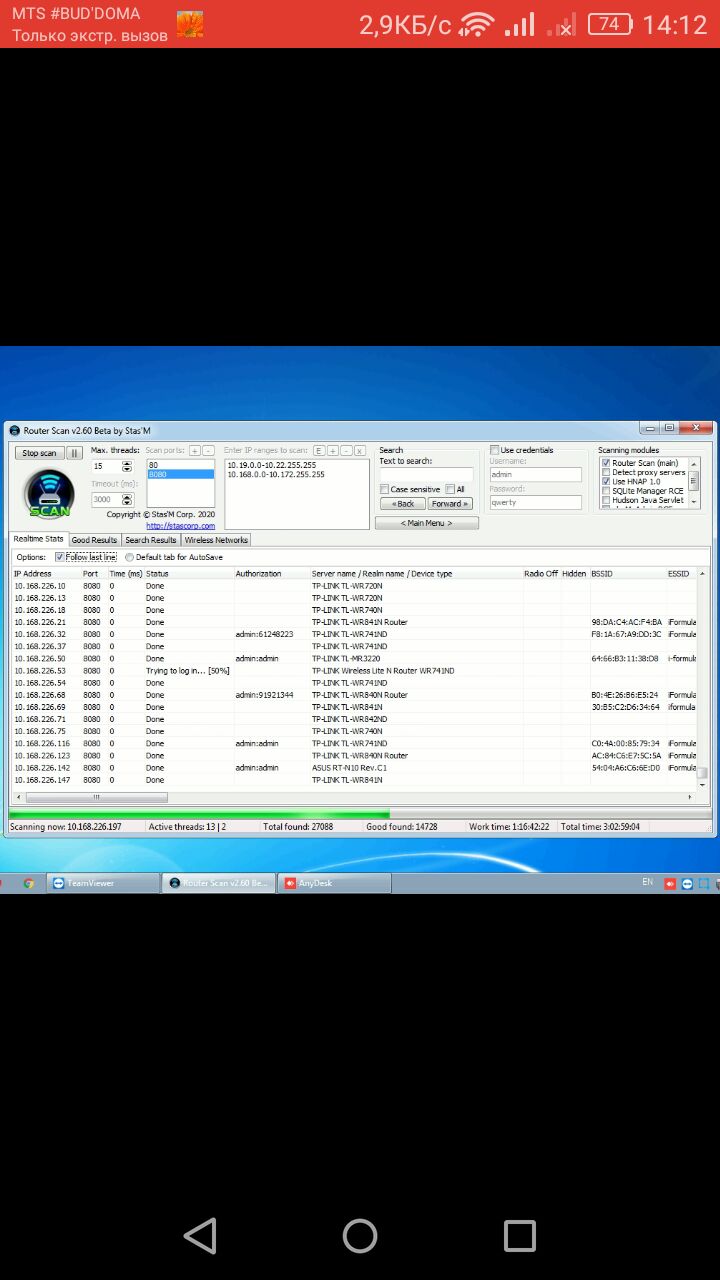Click the admin:61248223 authorization cell
Screen dimensions: 720x1280
(265, 634)
